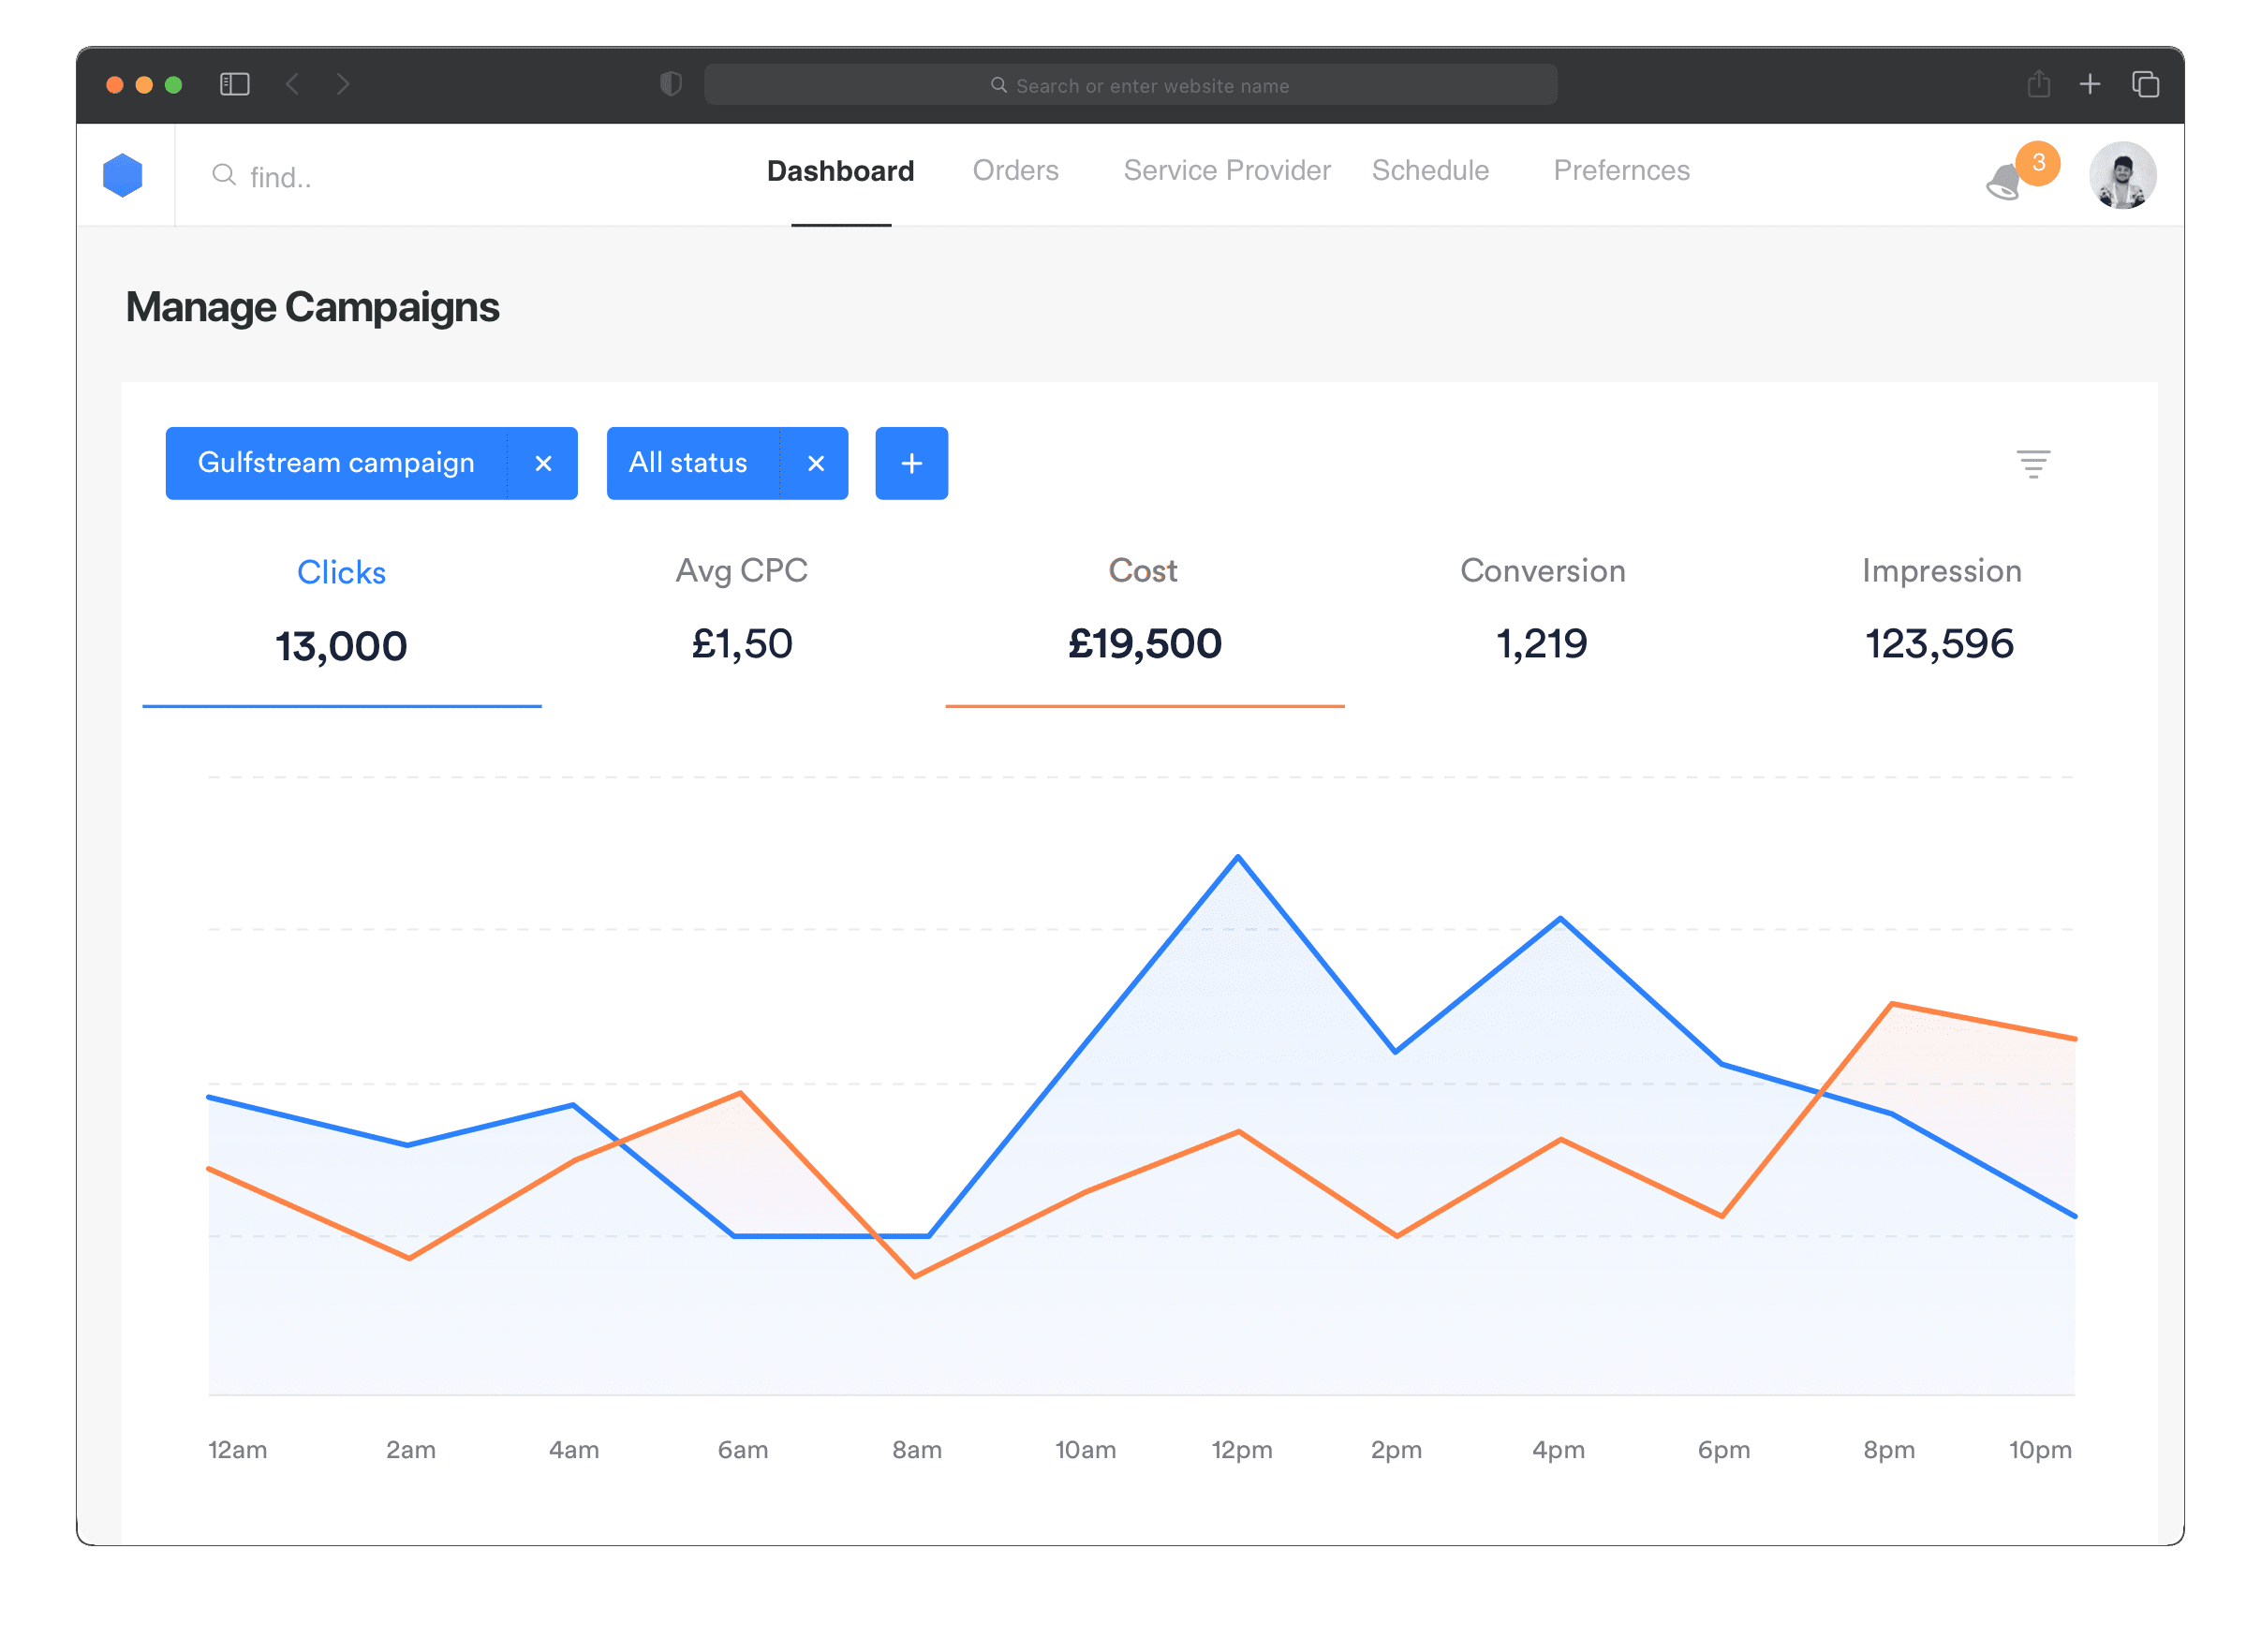Click the £19,500 cost value
The image size is (2261, 1652).
[x=1145, y=644]
